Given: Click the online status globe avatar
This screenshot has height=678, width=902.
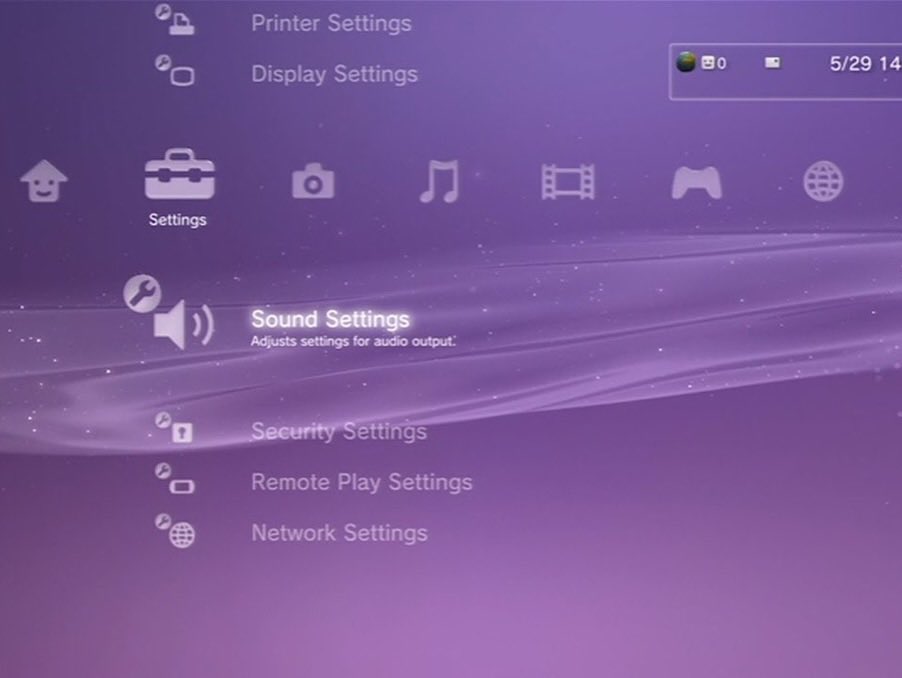Looking at the screenshot, I should coord(686,62).
